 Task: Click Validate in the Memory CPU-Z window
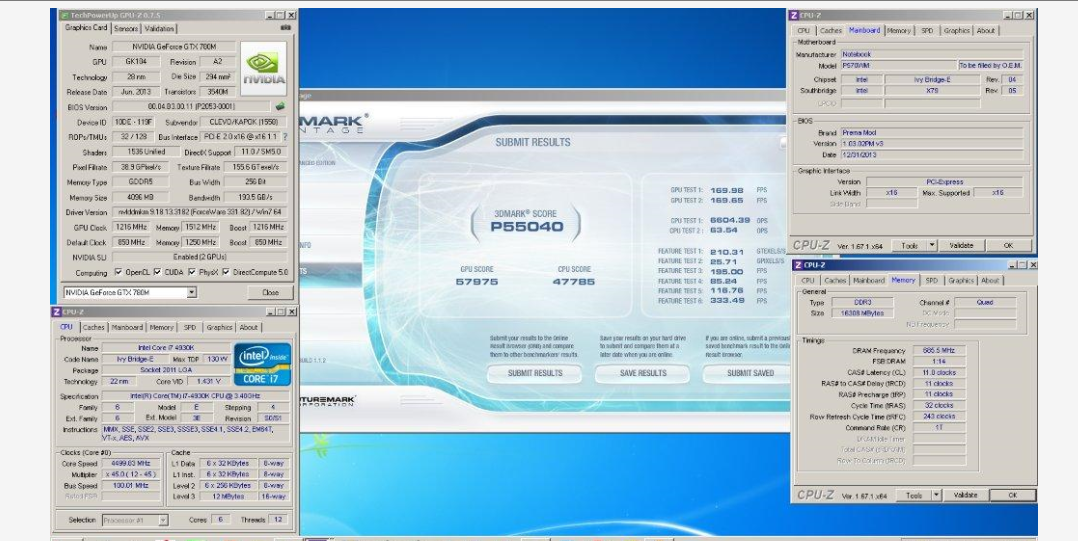[x=965, y=495]
